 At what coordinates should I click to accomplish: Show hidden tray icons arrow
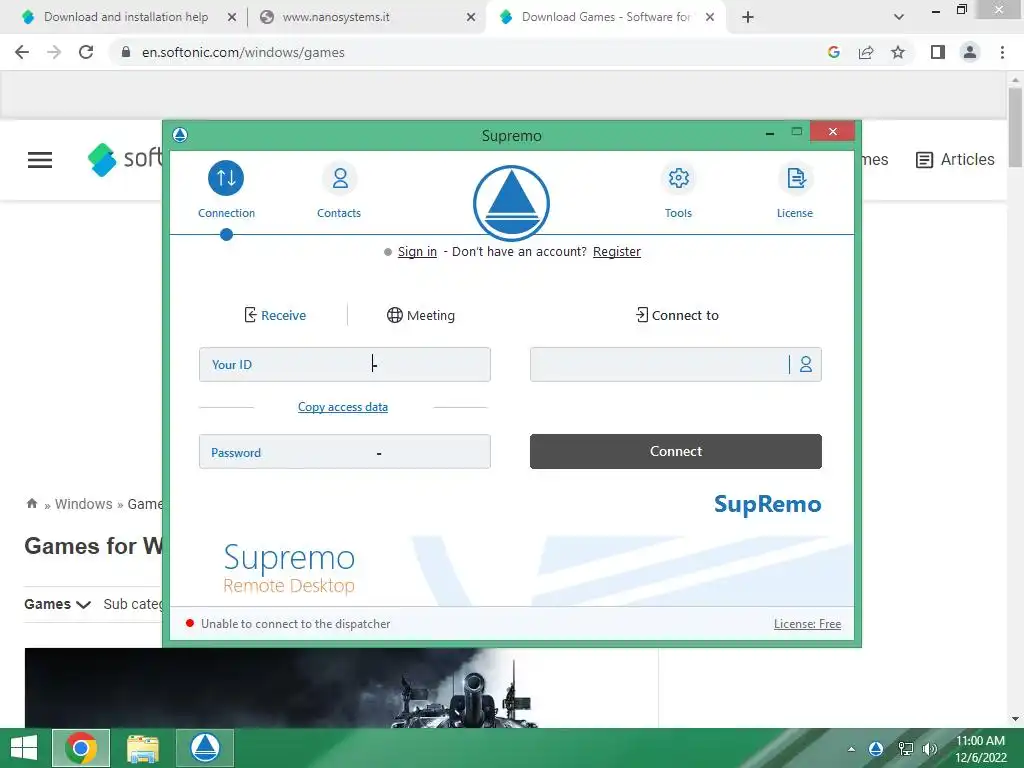click(851, 749)
